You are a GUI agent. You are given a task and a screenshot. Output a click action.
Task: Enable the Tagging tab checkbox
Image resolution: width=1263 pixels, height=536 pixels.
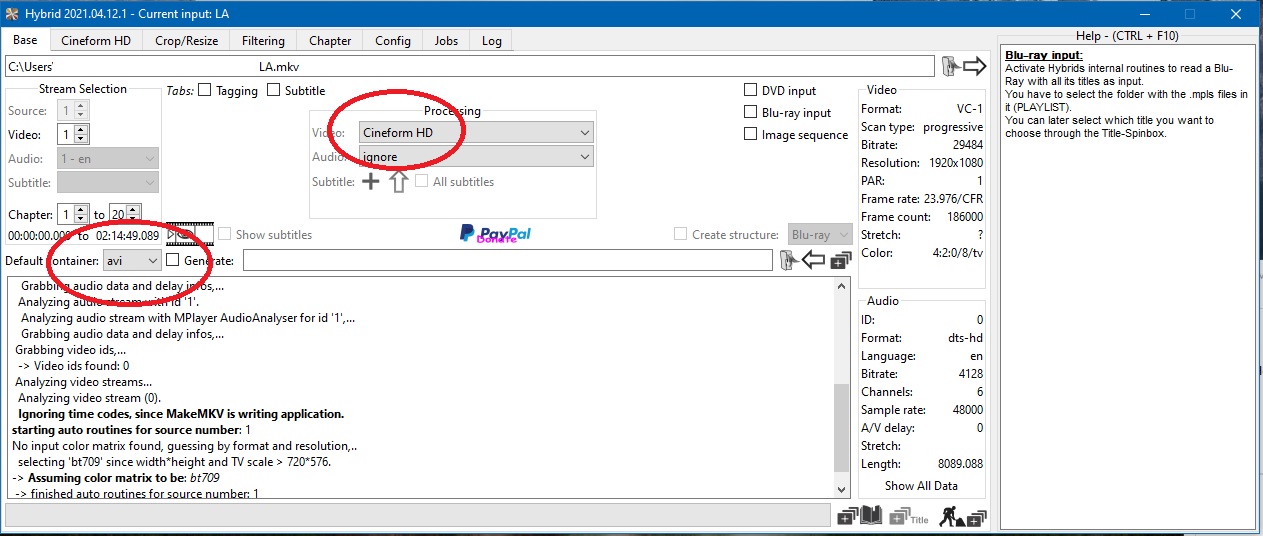(x=205, y=90)
